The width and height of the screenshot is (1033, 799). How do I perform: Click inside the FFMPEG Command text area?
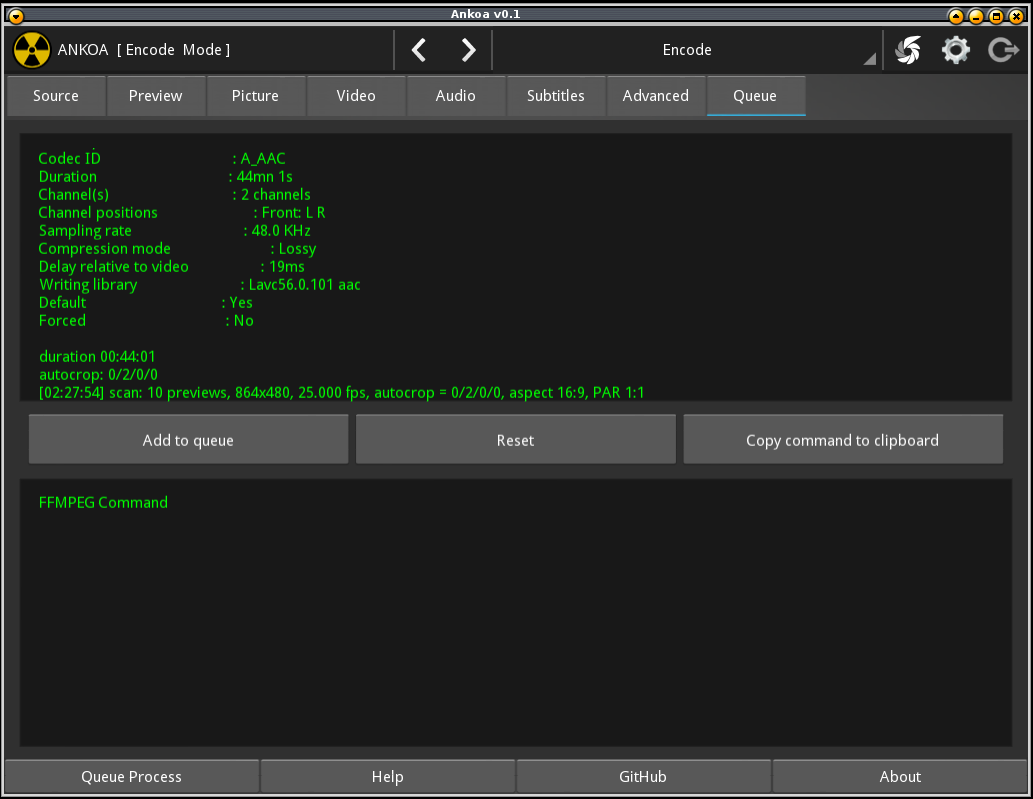tap(516, 613)
